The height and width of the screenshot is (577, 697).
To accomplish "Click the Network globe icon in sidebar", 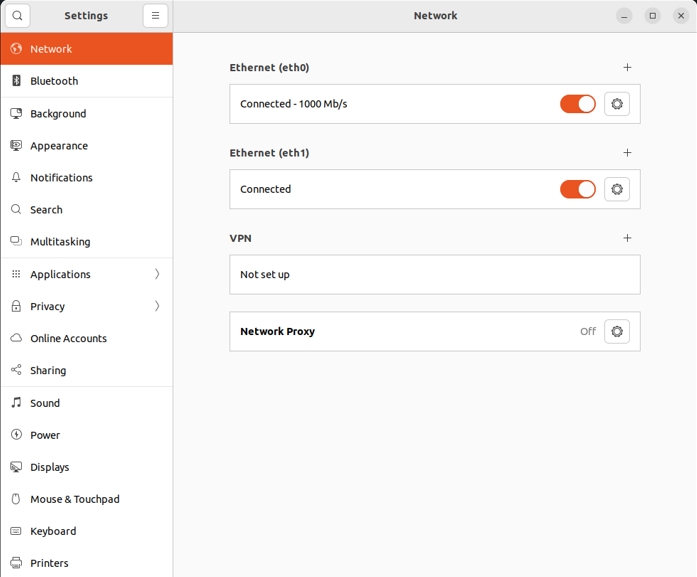I will coord(16,48).
